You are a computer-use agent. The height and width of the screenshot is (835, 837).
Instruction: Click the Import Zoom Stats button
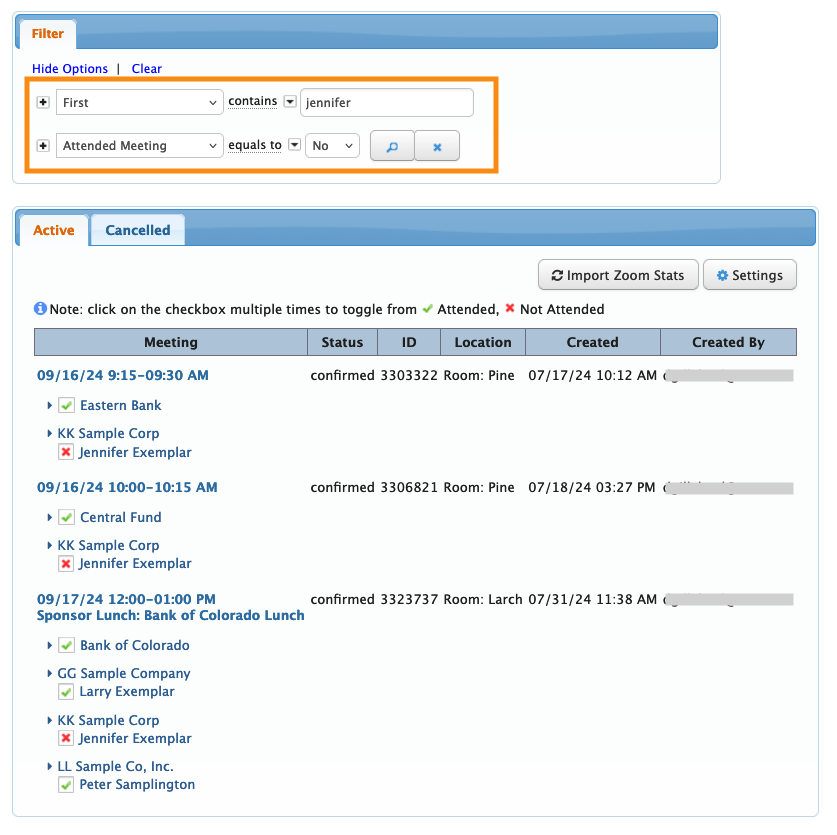(618, 275)
